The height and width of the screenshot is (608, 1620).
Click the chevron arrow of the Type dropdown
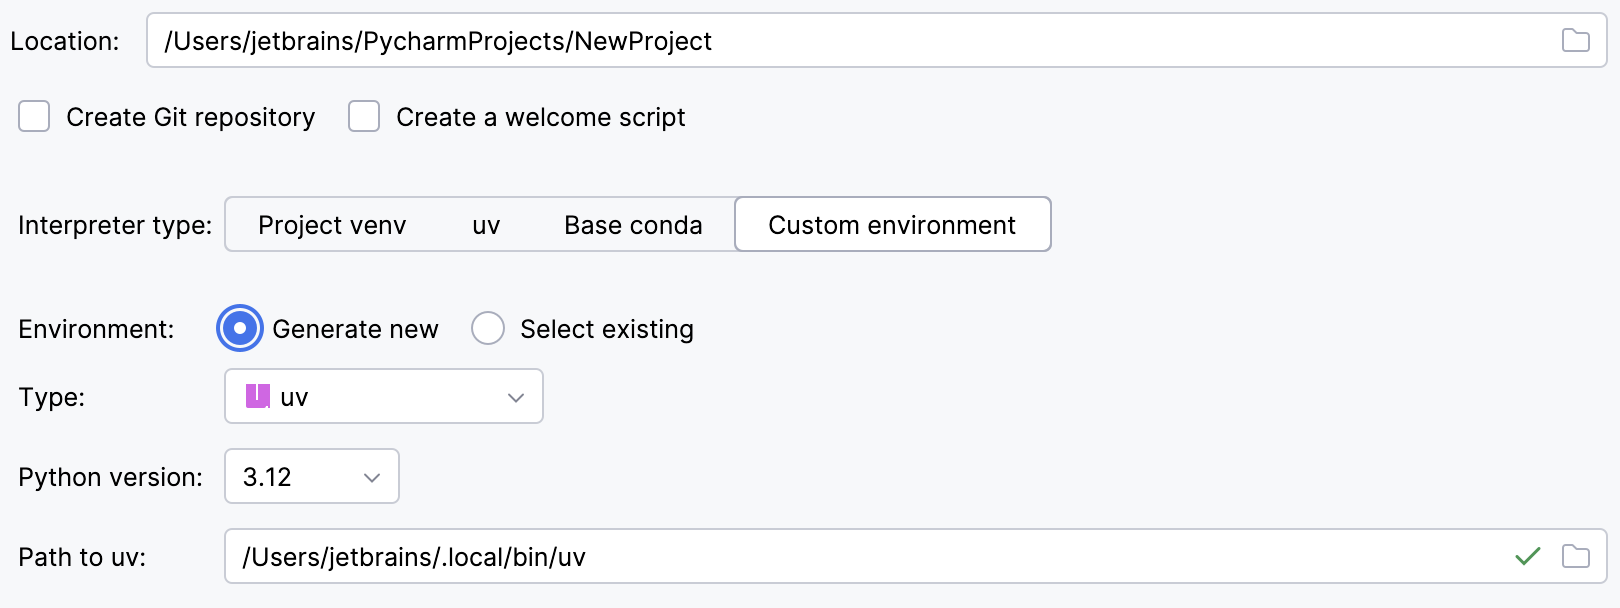516,397
